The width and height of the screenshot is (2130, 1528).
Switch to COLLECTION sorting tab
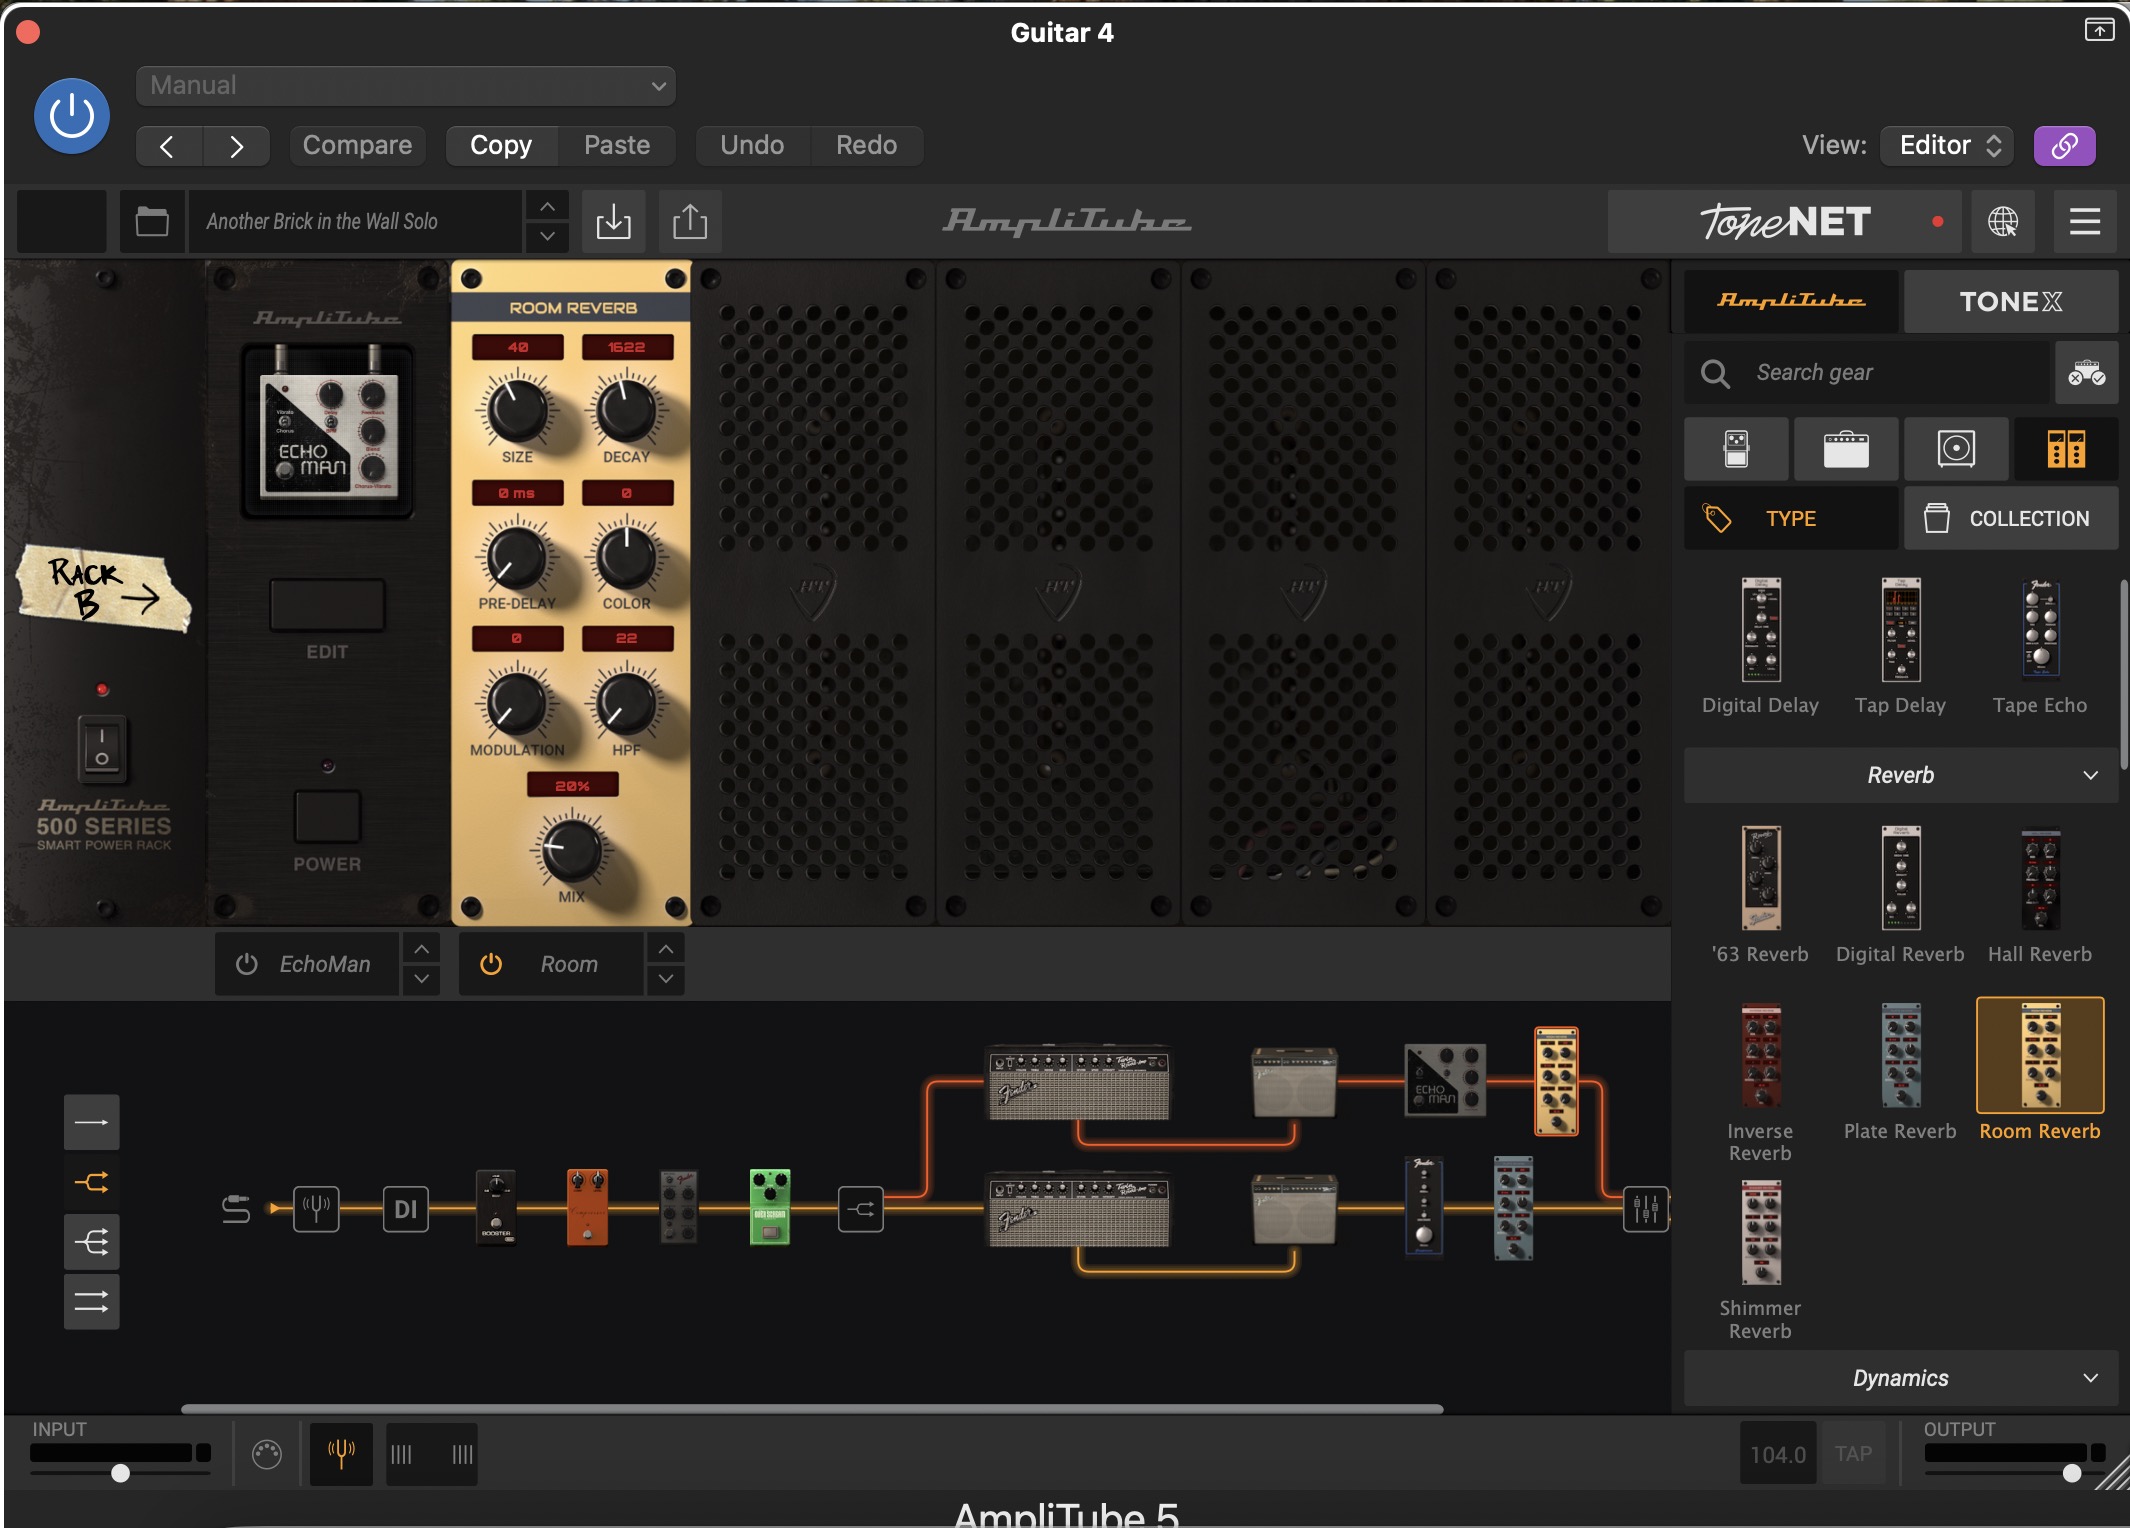pos(2011,518)
